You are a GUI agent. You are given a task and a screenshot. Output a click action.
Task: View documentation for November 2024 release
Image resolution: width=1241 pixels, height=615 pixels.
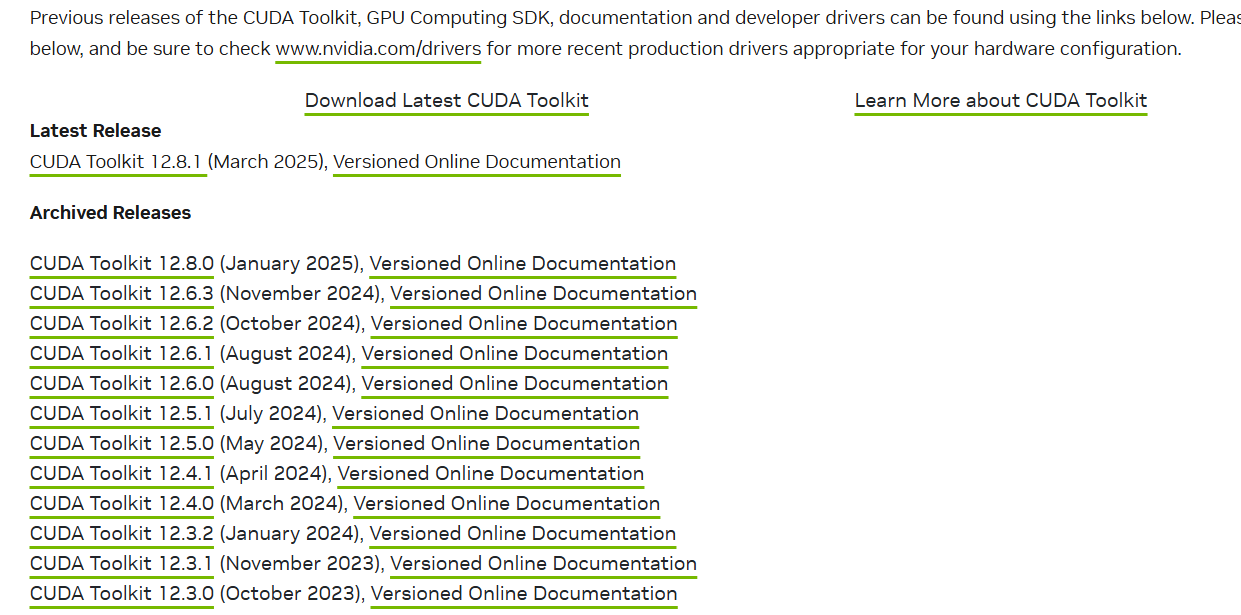coord(543,294)
